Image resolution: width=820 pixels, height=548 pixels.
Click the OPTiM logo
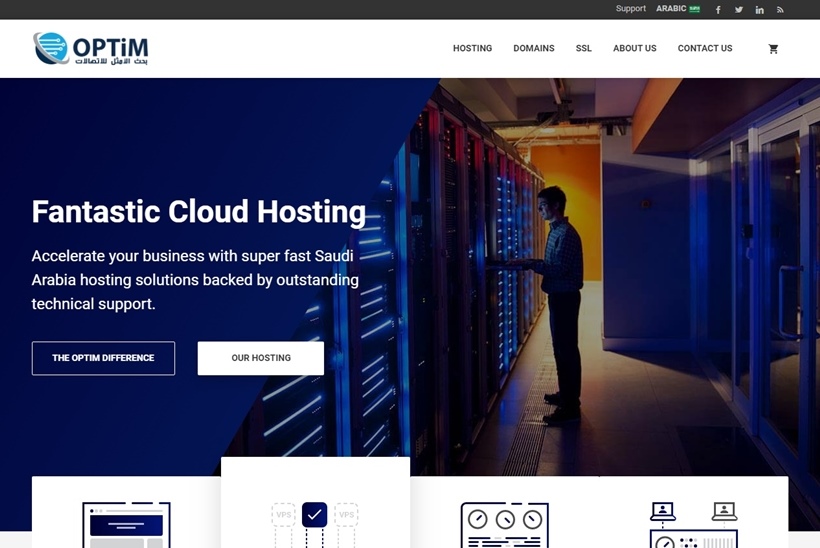(90, 48)
